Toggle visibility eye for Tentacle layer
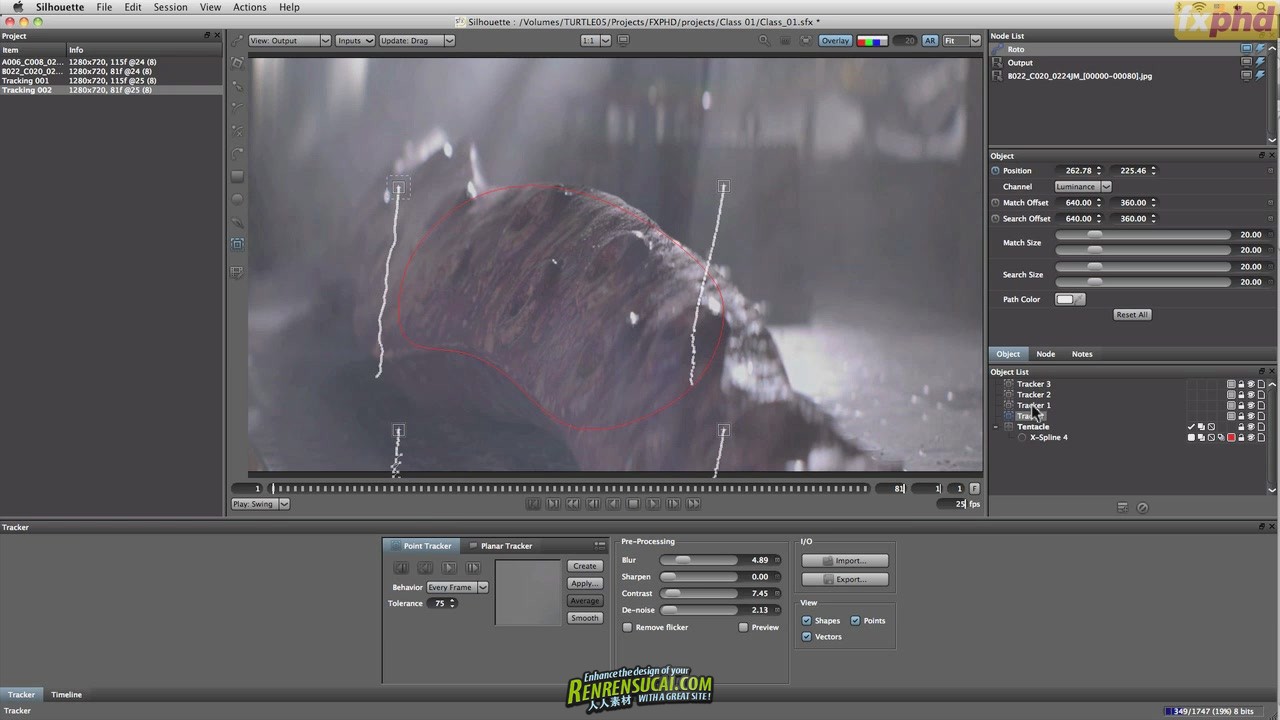Image resolution: width=1280 pixels, height=720 pixels. coord(1251,427)
